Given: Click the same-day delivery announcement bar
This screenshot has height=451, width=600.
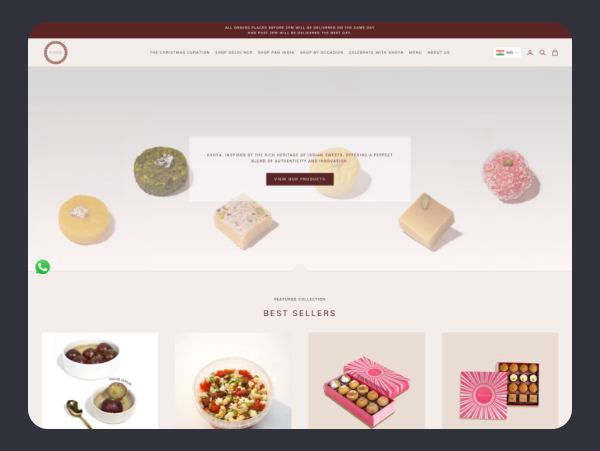Looking at the screenshot, I should [x=300, y=30].
